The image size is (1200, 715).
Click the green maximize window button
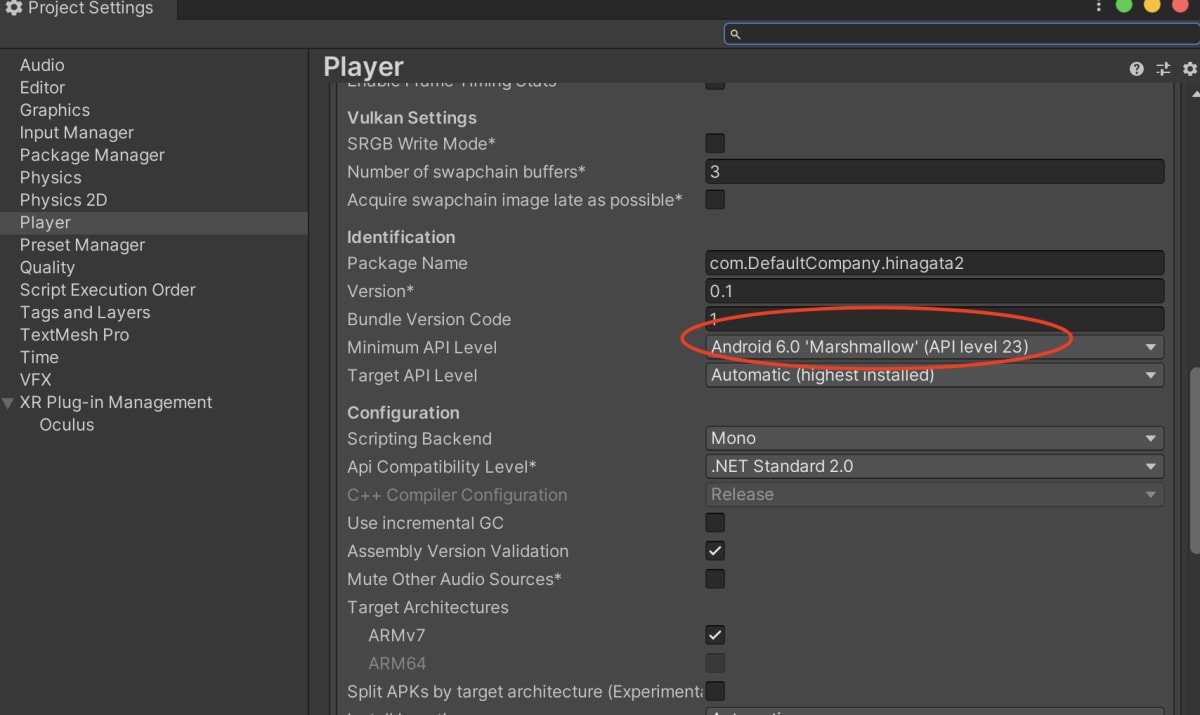[1124, 6]
